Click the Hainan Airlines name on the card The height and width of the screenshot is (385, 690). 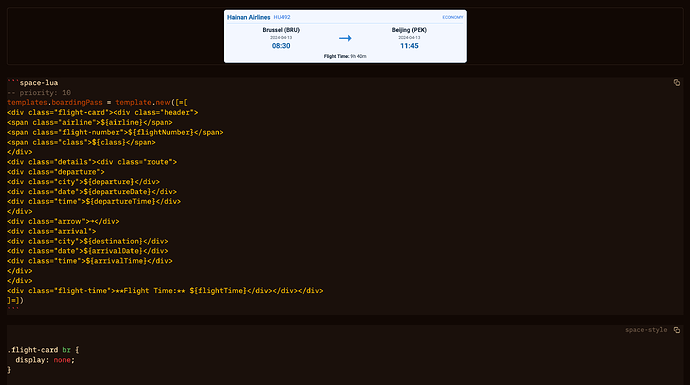(x=248, y=17)
